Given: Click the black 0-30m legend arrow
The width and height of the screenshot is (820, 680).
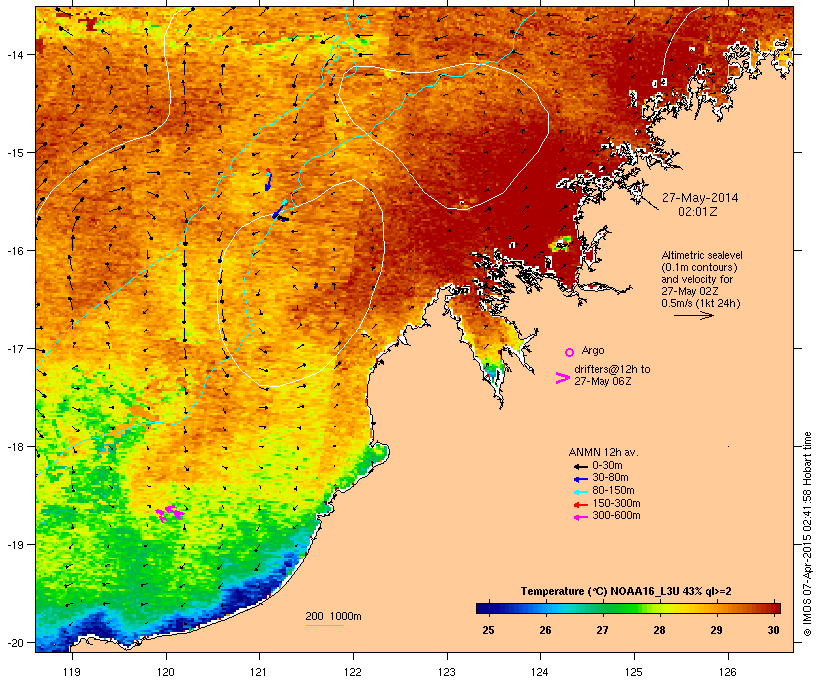Looking at the screenshot, I should point(580,466).
